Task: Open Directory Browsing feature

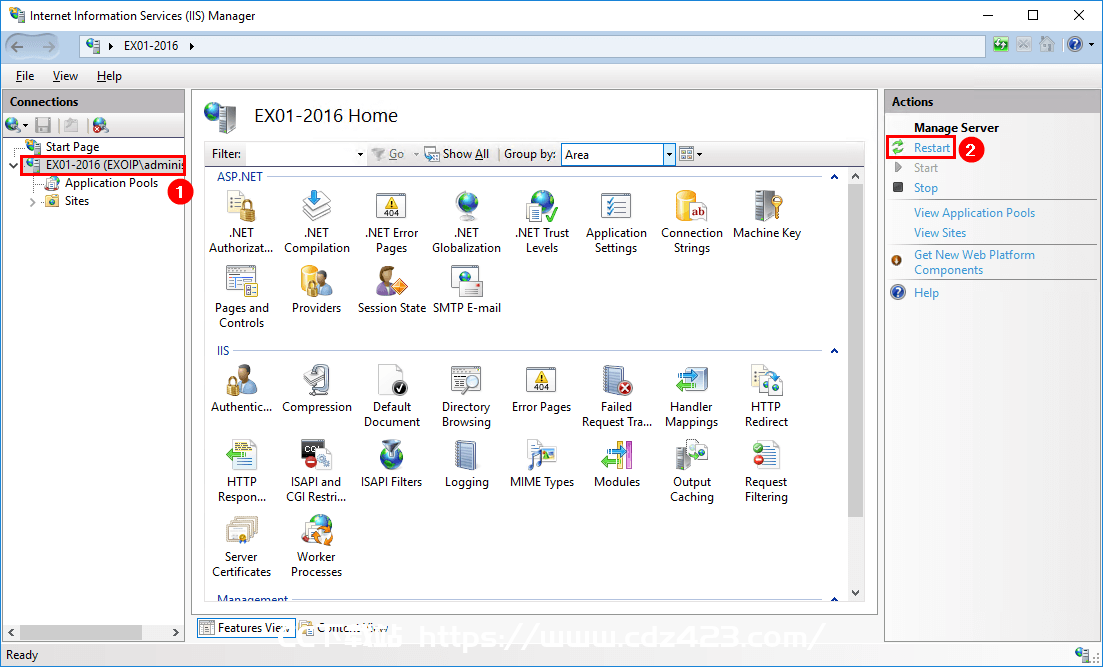Action: coord(466,396)
